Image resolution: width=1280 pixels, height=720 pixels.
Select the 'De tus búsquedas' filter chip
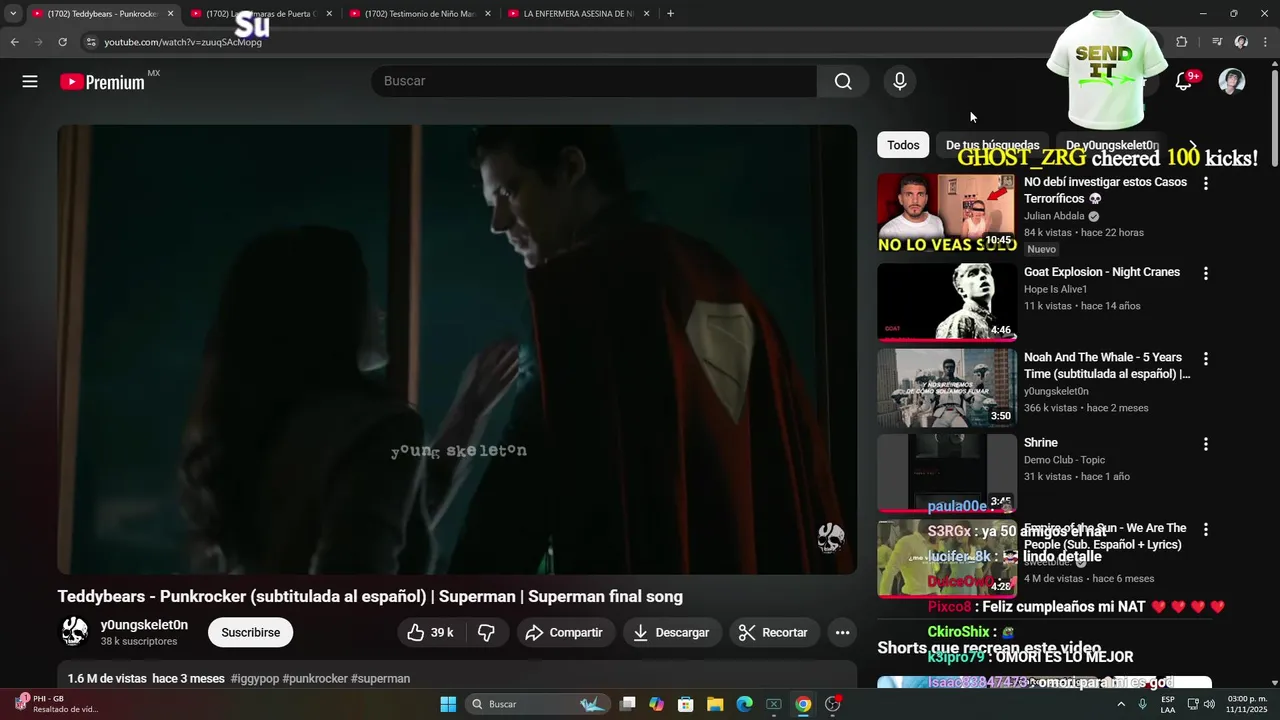pos(992,145)
